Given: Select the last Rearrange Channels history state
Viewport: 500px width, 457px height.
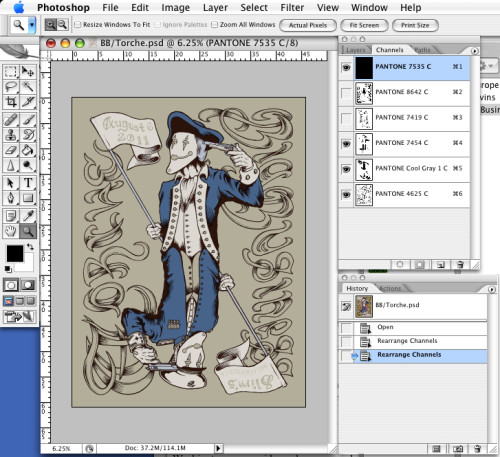Looking at the screenshot, I should tap(413, 356).
